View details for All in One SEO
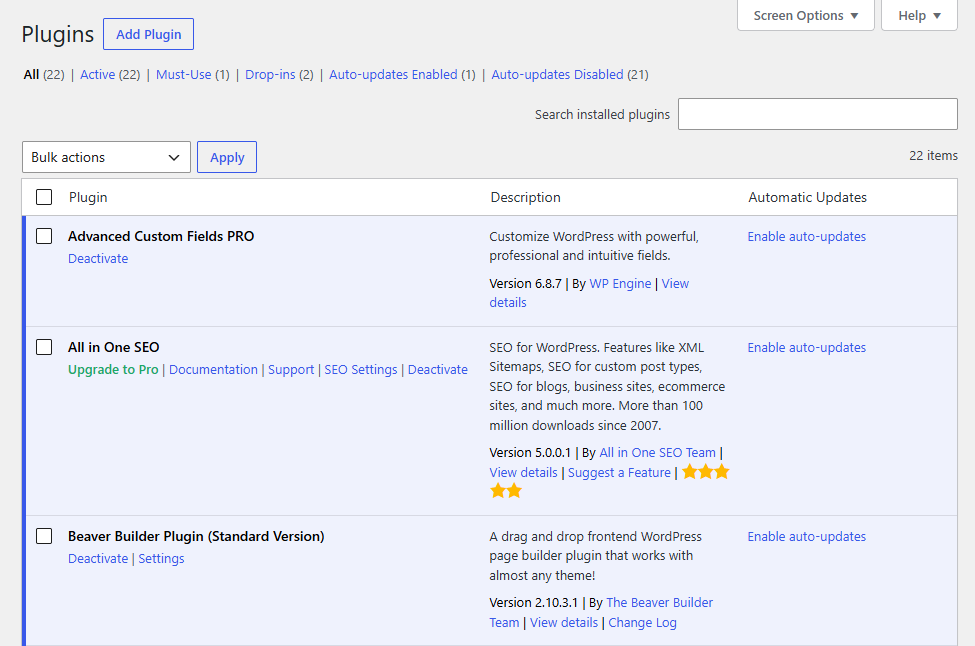The height and width of the screenshot is (646, 975). (524, 473)
